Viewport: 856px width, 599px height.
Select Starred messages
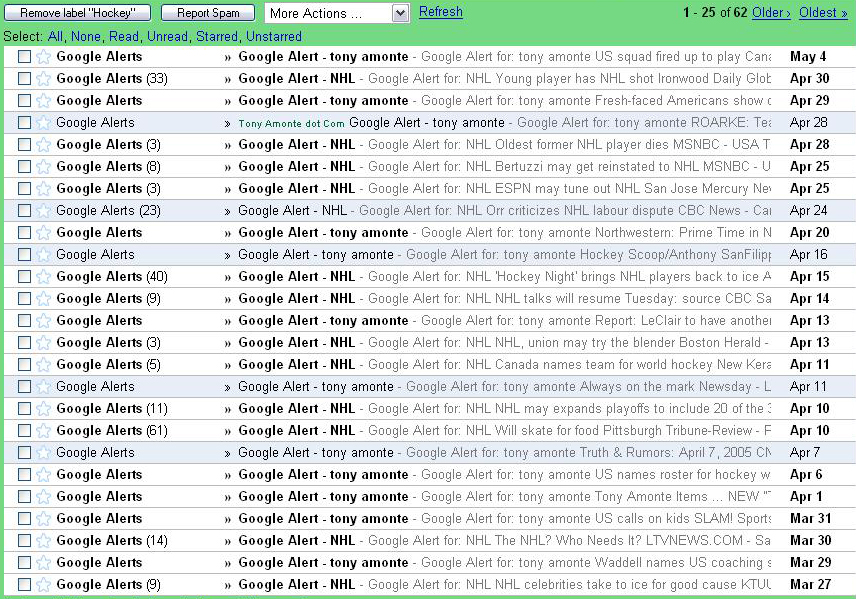(217, 37)
